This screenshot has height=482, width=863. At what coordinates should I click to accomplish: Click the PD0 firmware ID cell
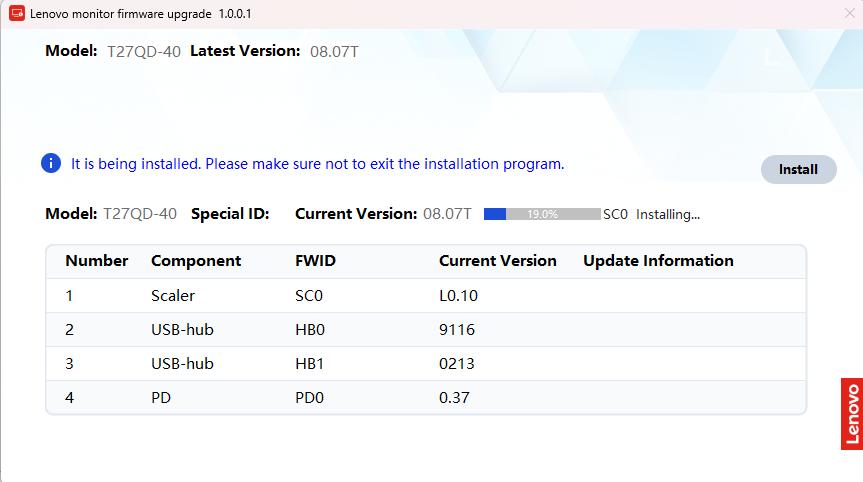click(x=309, y=397)
